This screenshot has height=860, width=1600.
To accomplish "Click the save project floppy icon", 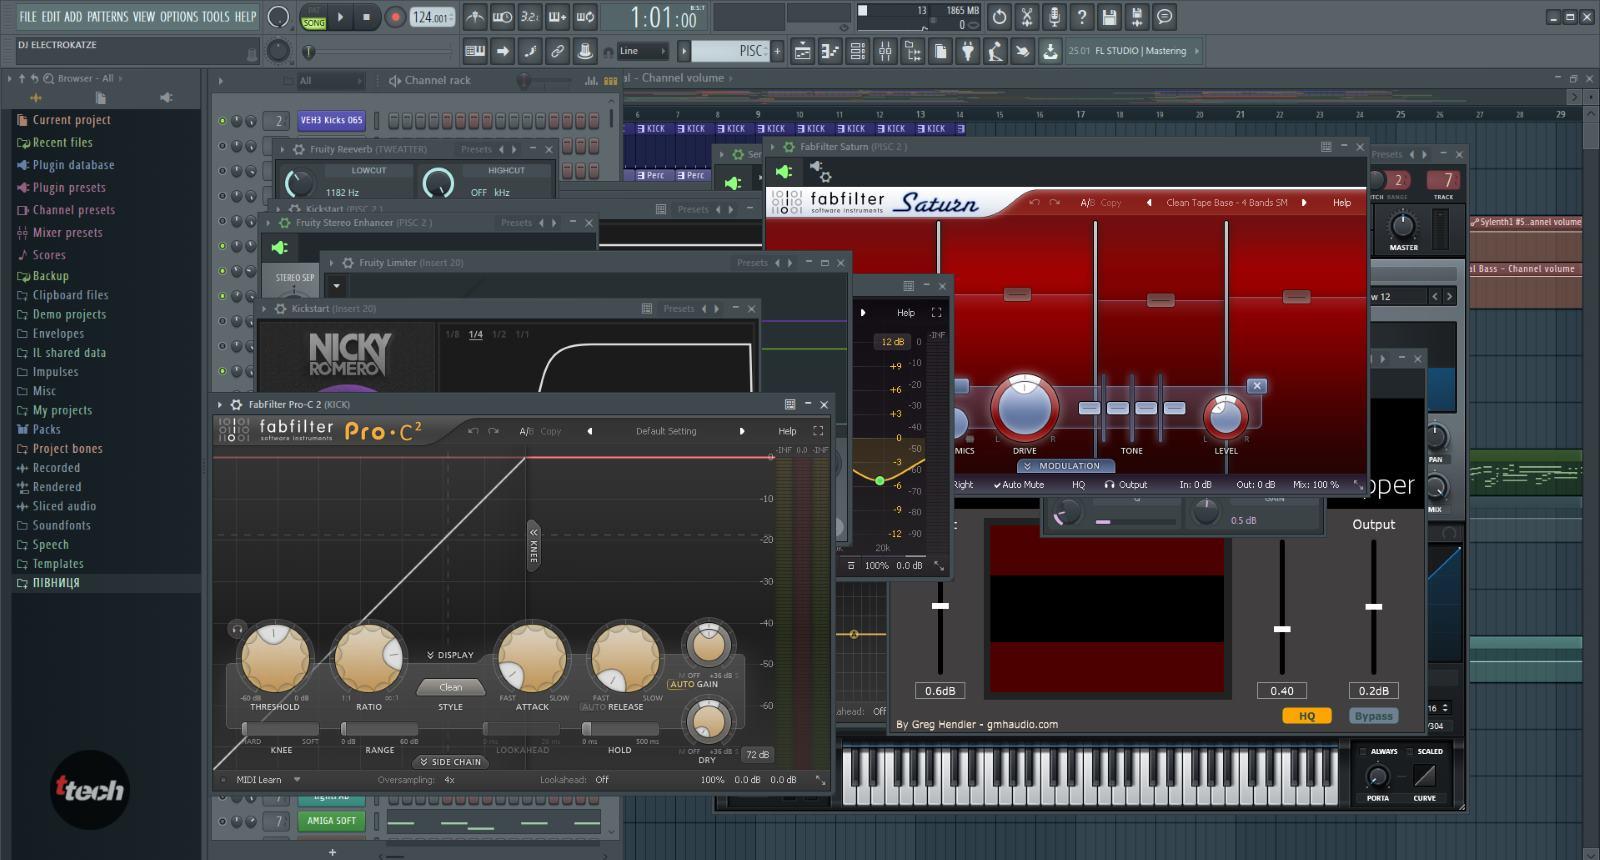I will coord(1109,17).
